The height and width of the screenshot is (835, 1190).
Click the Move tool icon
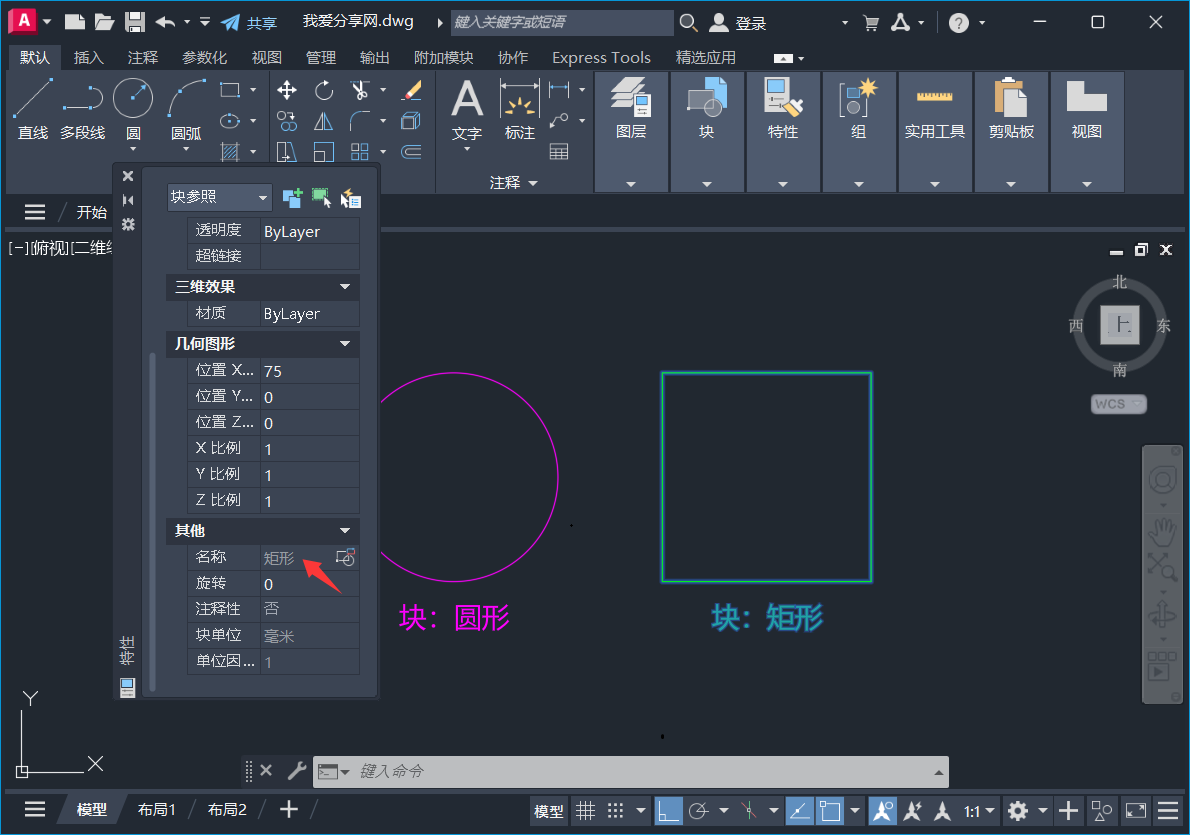[287, 90]
